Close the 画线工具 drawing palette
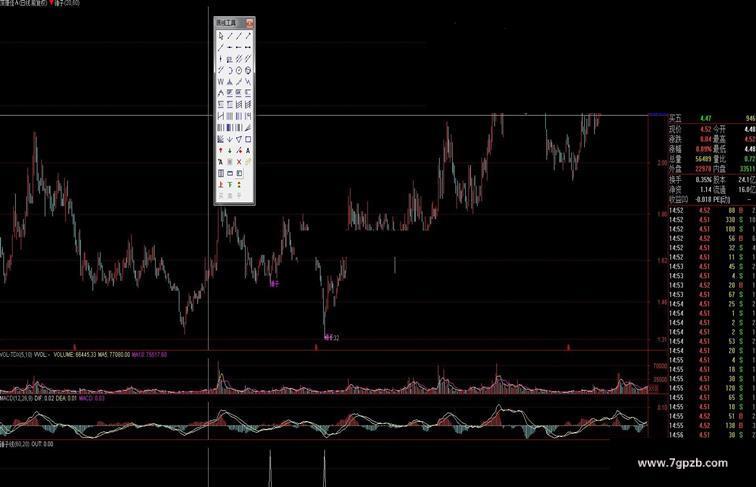The width and height of the screenshot is (756, 487). (x=250, y=23)
